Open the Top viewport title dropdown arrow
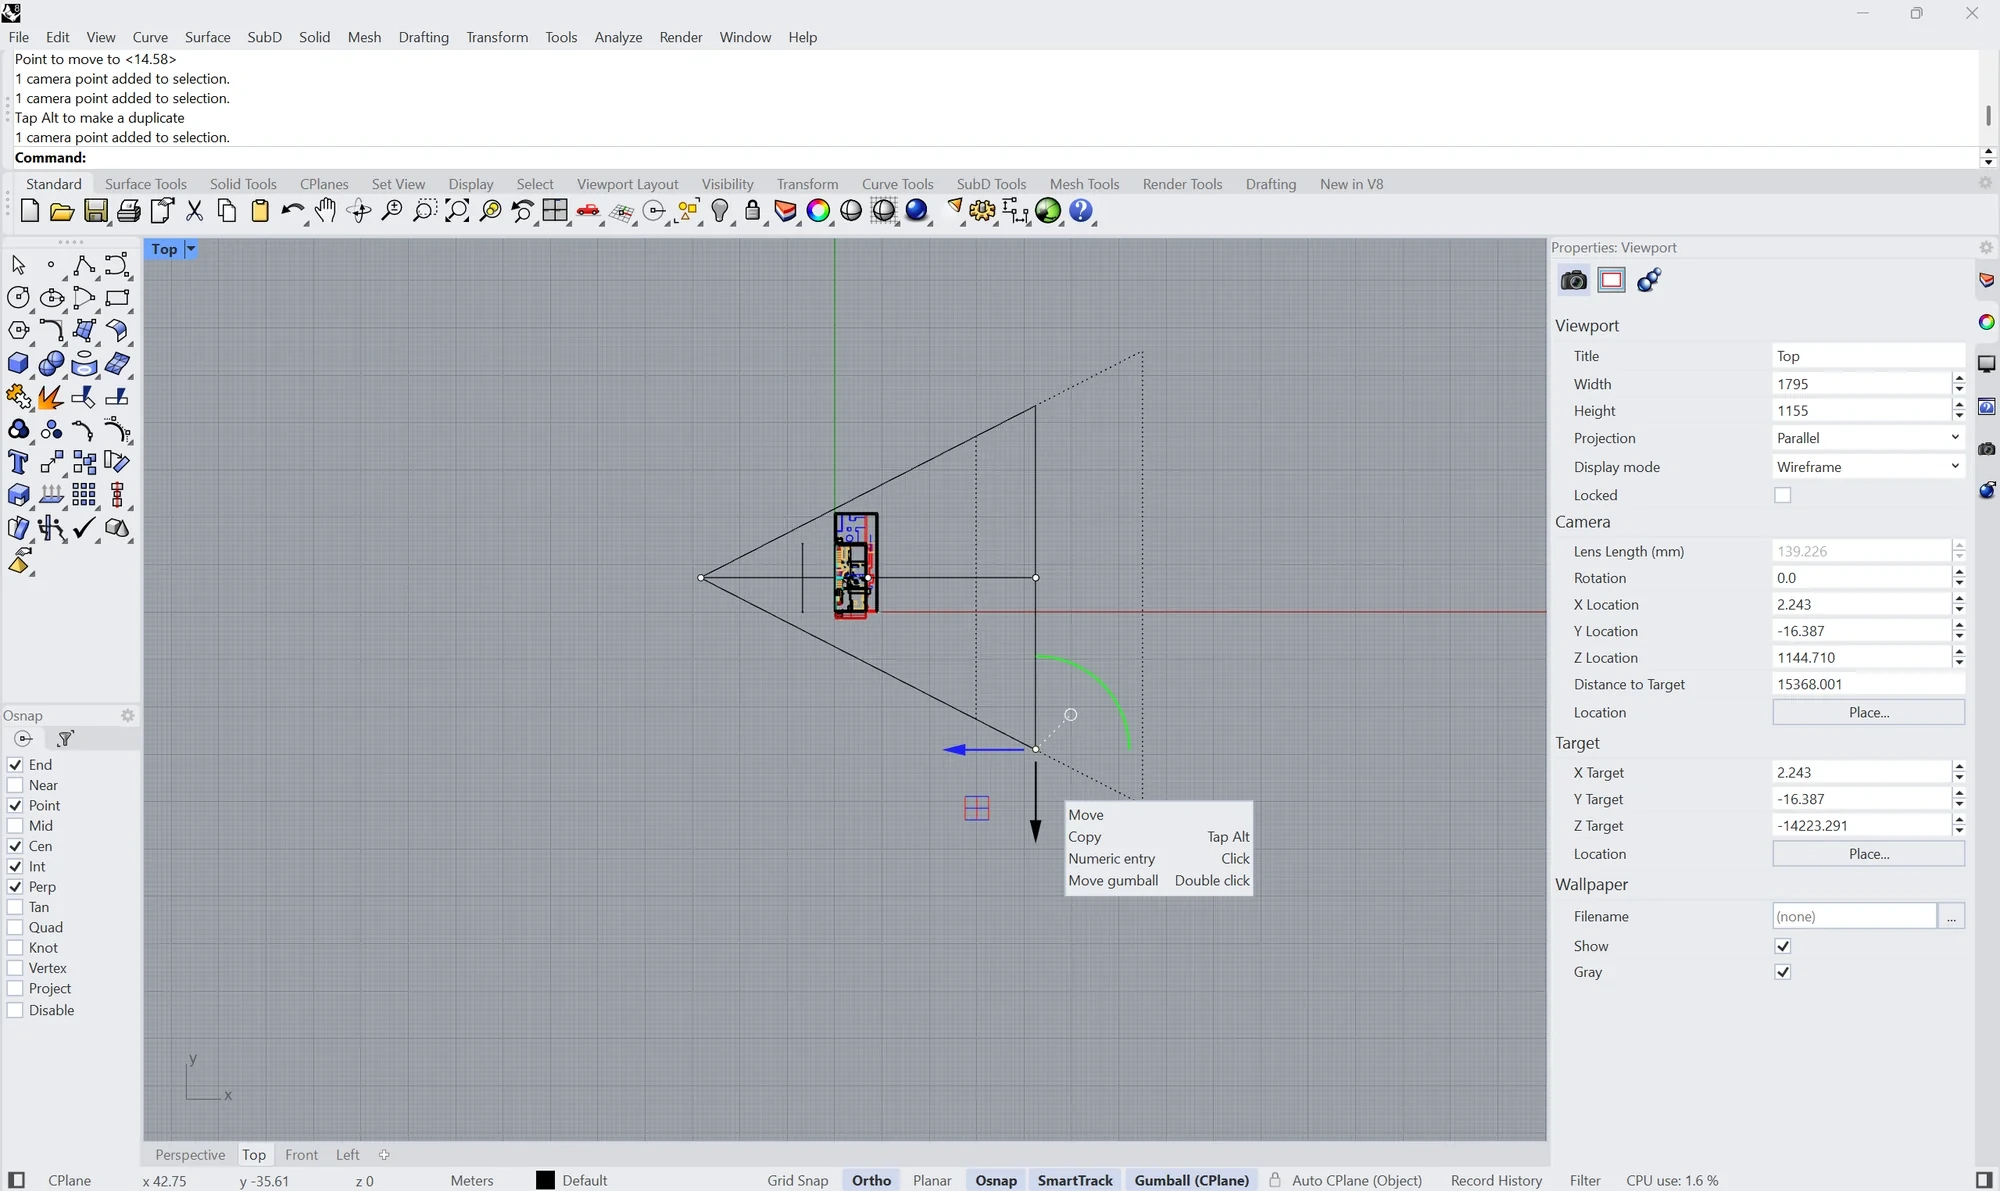2000x1191 pixels. (191, 249)
